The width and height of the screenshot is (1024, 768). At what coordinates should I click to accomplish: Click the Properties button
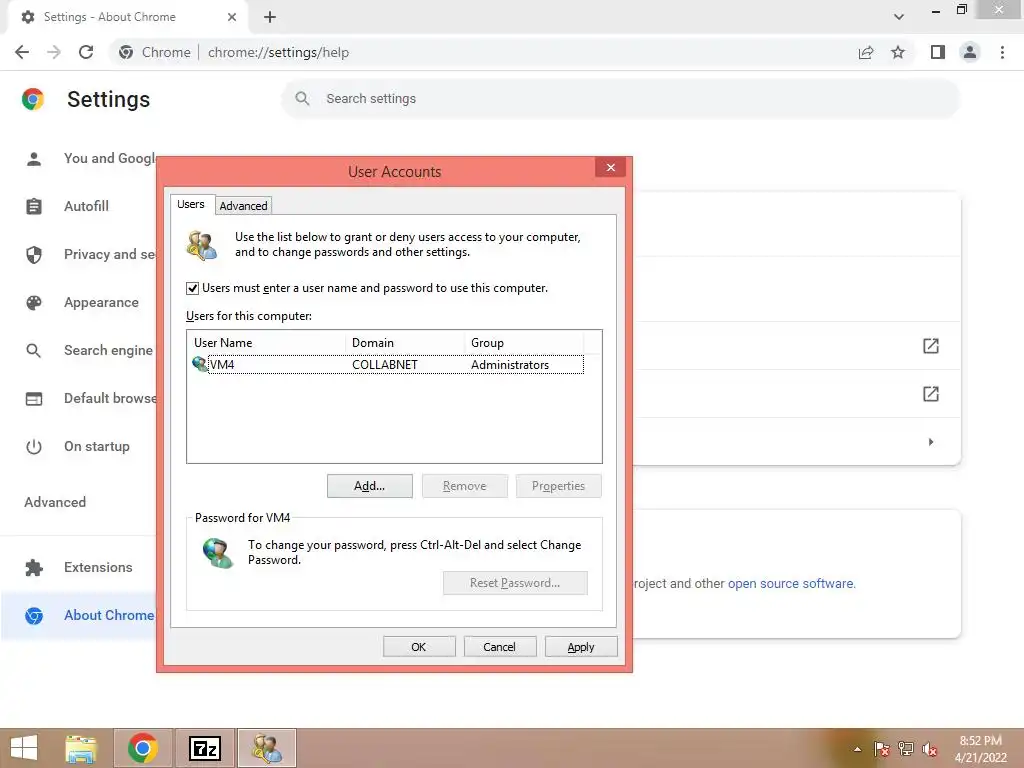click(558, 486)
